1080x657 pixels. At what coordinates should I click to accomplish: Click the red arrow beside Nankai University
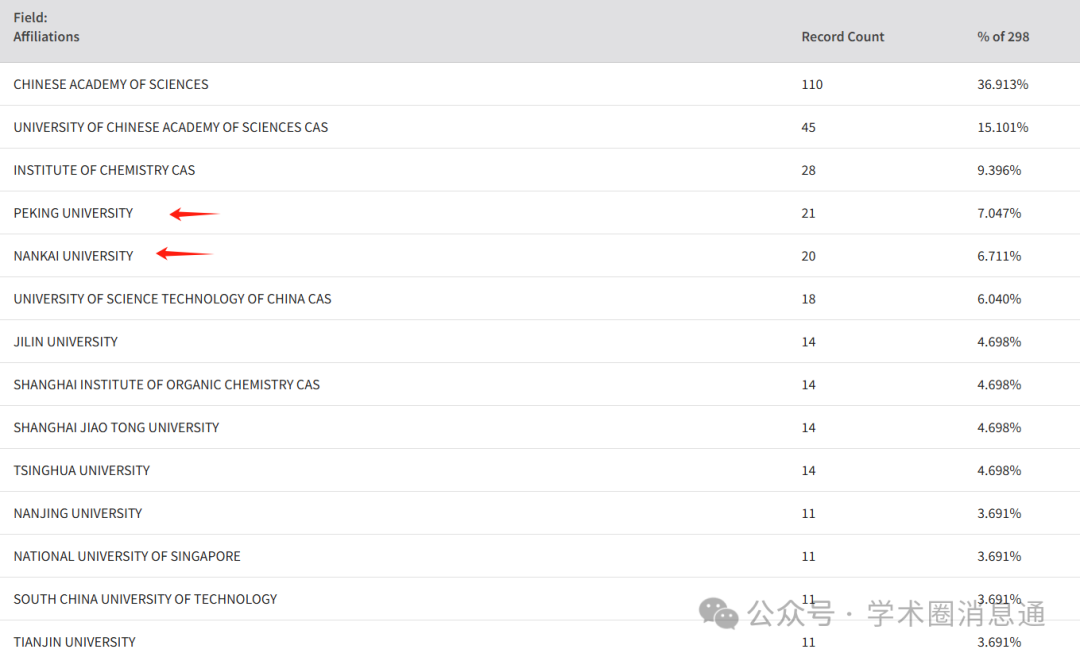pyautogui.click(x=185, y=255)
